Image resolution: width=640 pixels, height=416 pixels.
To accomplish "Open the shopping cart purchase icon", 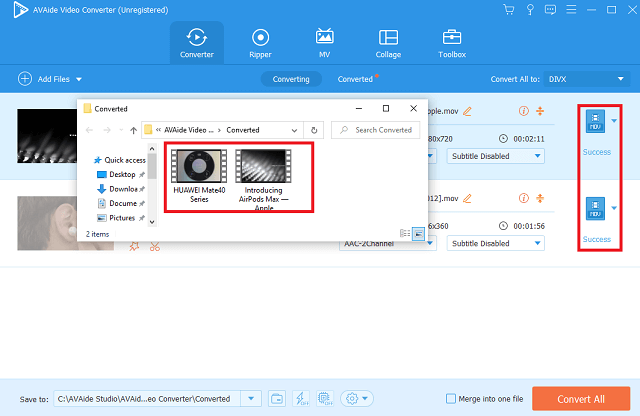I will 509,9.
